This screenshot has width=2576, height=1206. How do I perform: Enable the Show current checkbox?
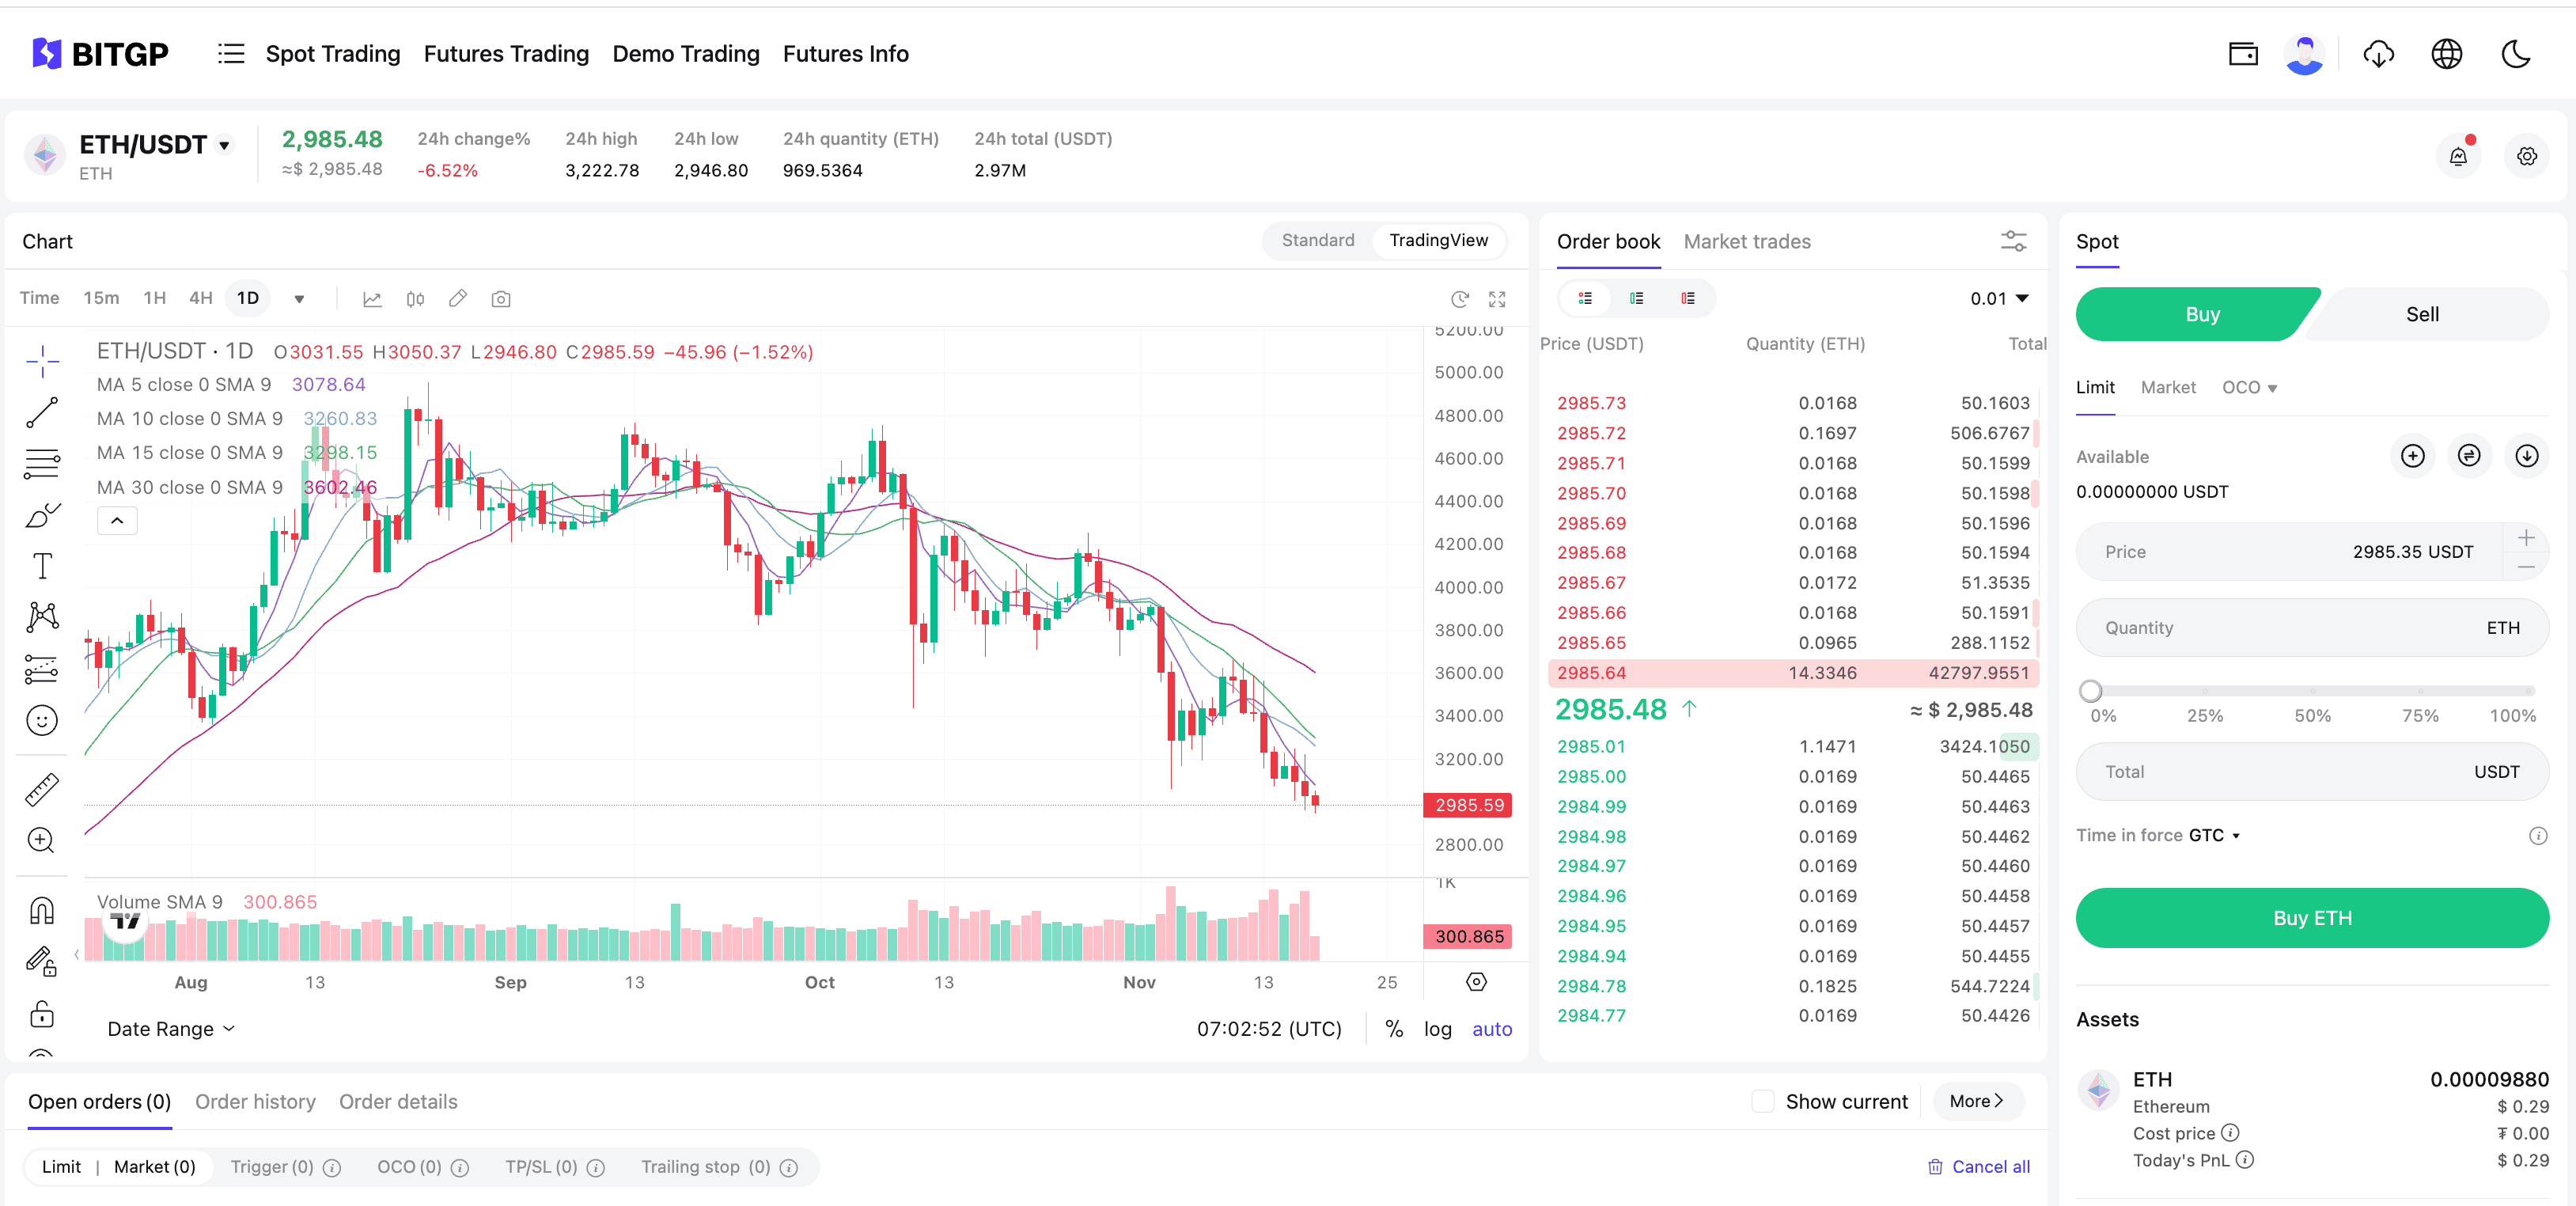(x=1763, y=1101)
